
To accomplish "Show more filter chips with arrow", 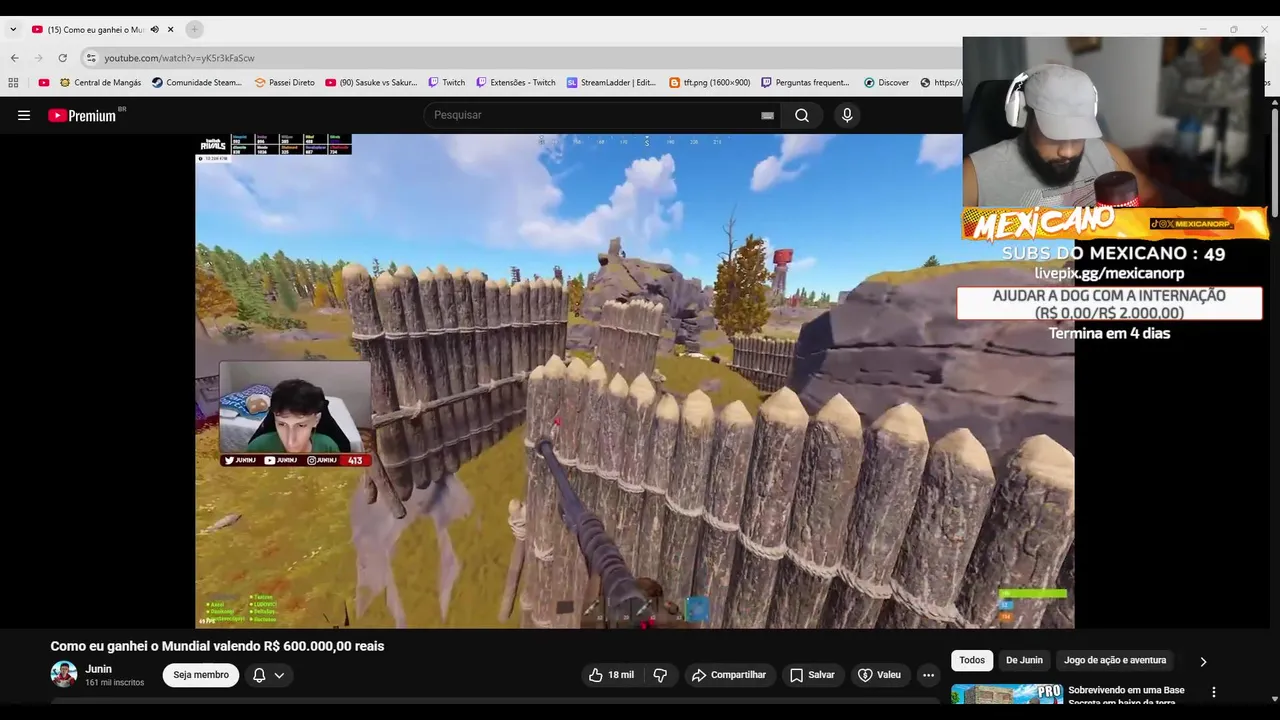I will click(1203, 661).
